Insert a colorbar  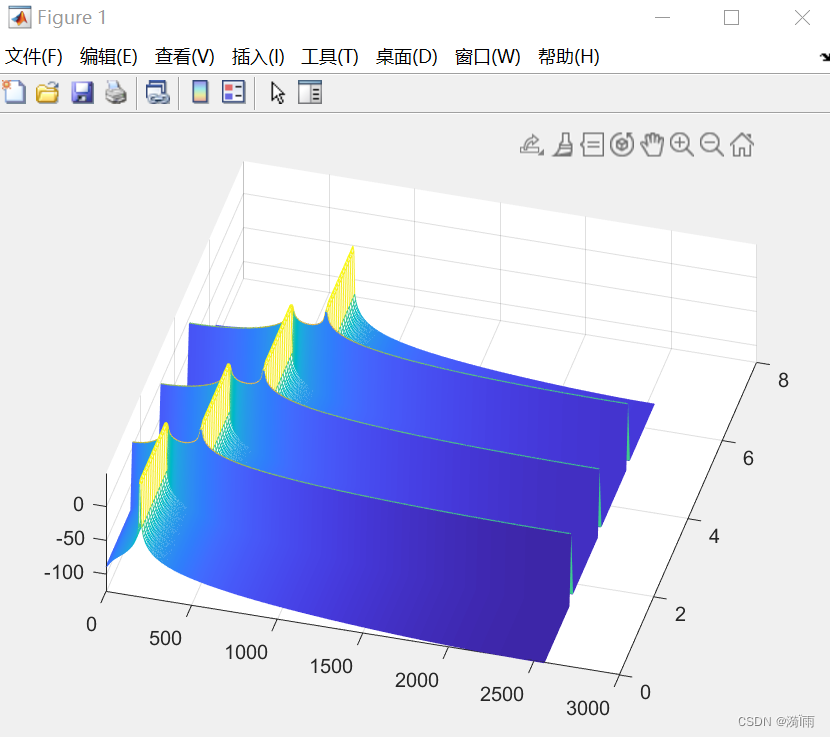tap(200, 92)
